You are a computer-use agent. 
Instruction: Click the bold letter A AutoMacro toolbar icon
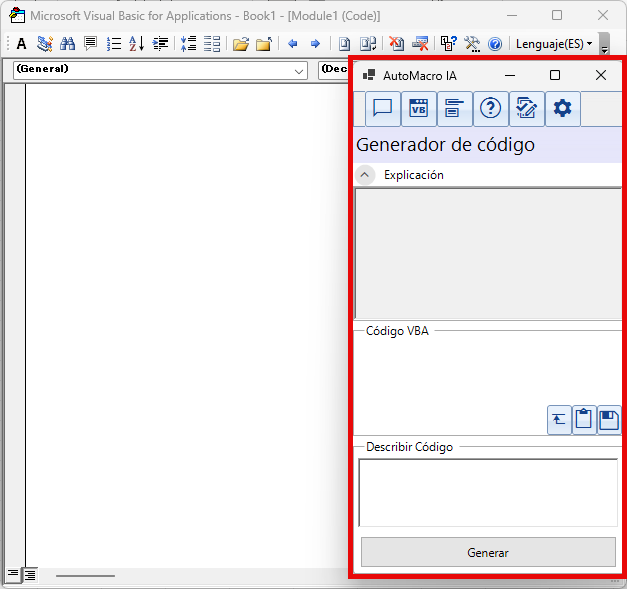22,44
